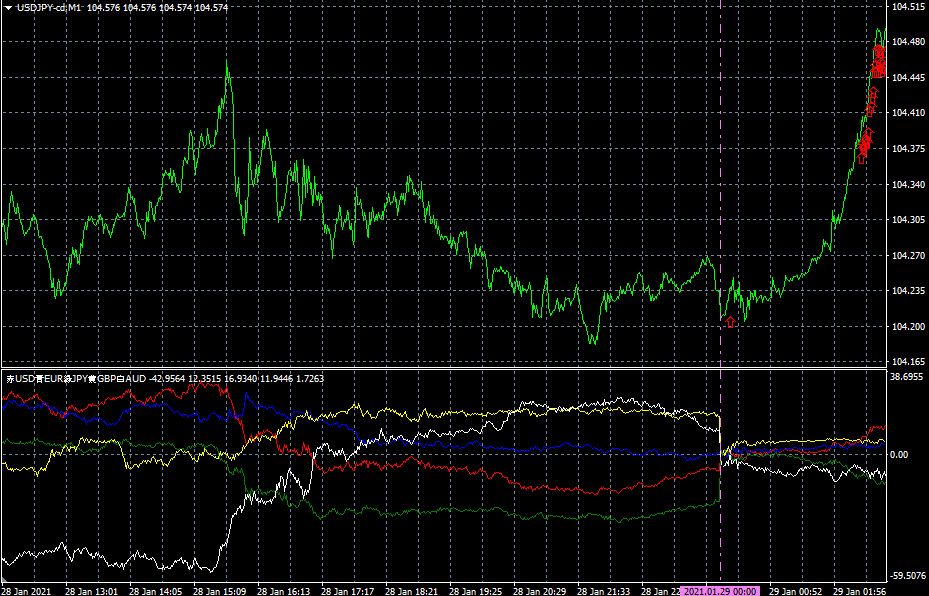Click price label 104.165 on the axis
The height and width of the screenshot is (596, 929).
pos(908,361)
